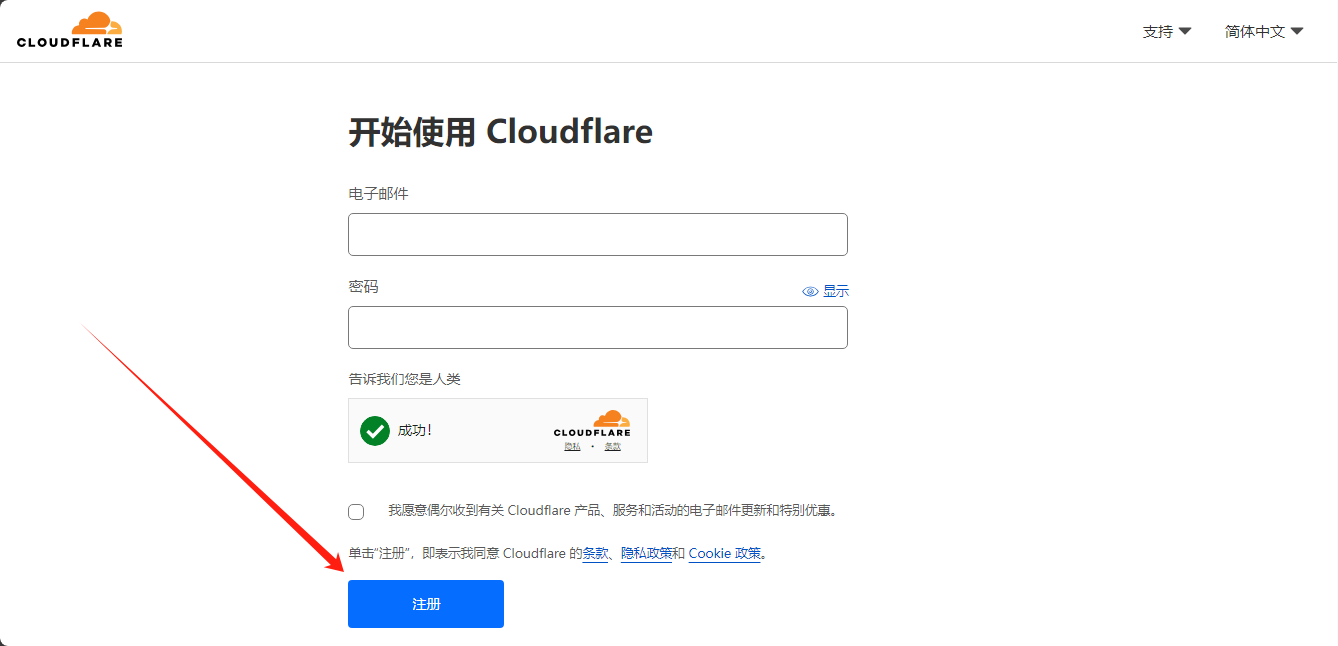Focus the 电子邮件 input field
Screen dimensions: 1338x646
click(x=597, y=235)
